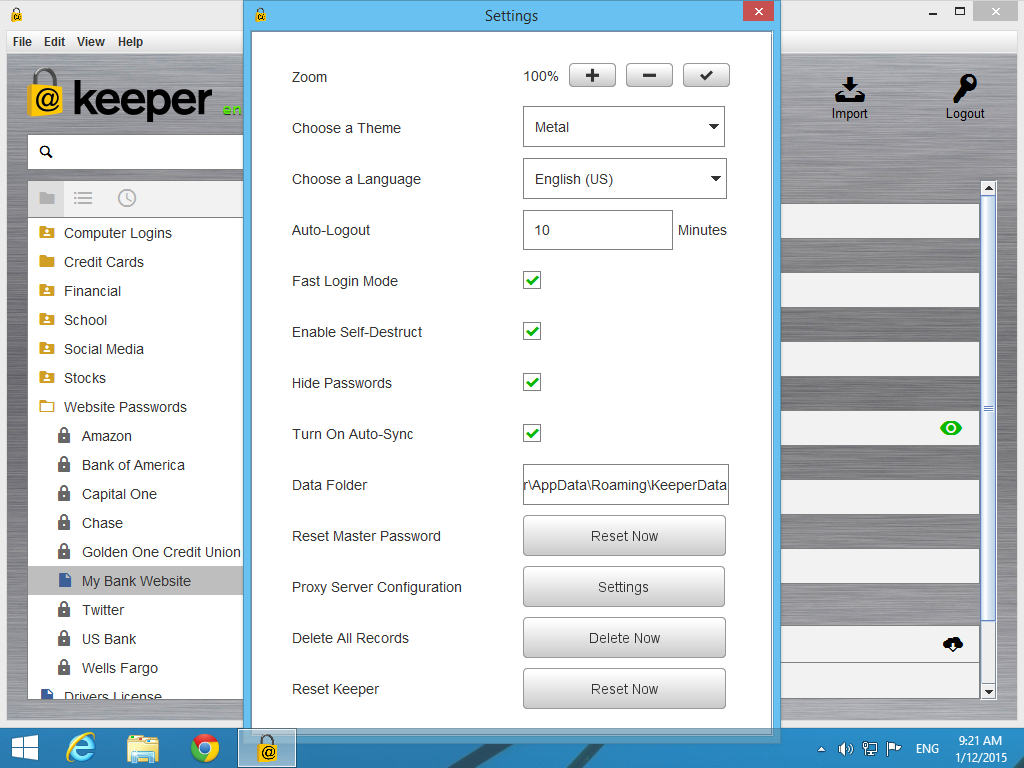
Task: Select the Amazon record
Action: tap(106, 436)
